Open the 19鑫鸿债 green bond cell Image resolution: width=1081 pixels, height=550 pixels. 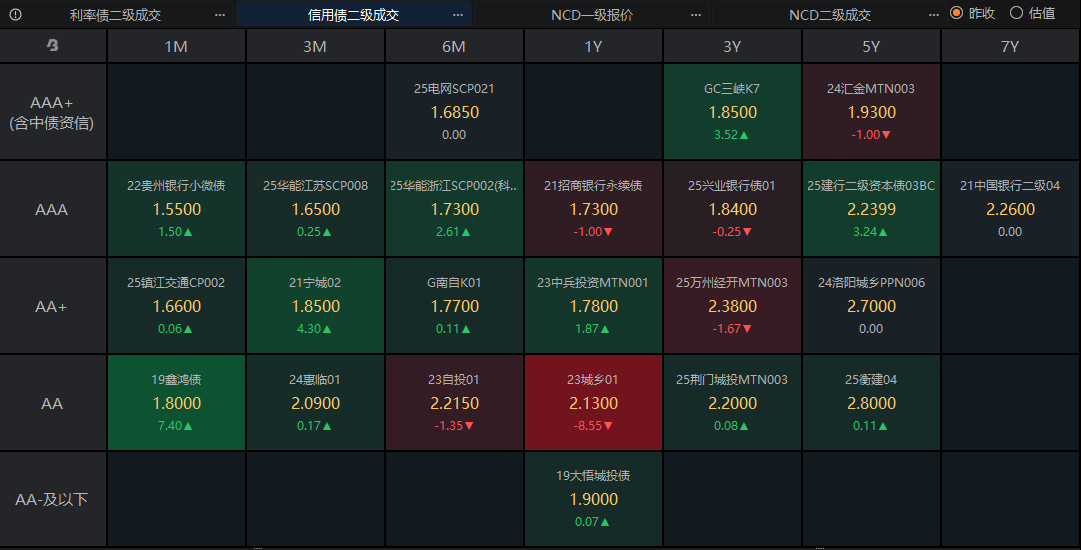[x=177, y=402]
